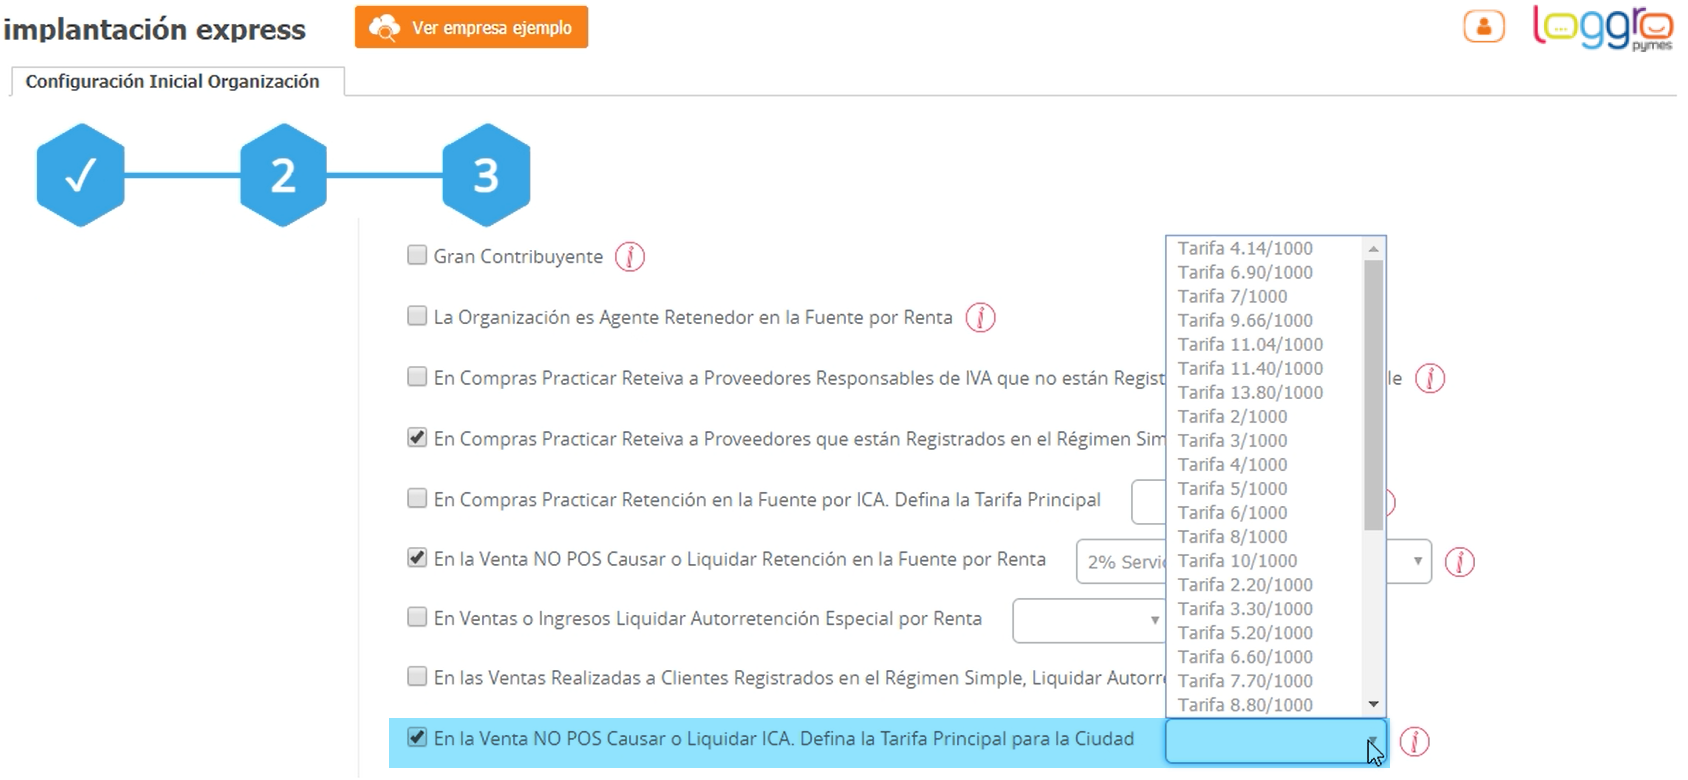
Task: Click the completed step one checkmark hexagon
Action: click(80, 176)
